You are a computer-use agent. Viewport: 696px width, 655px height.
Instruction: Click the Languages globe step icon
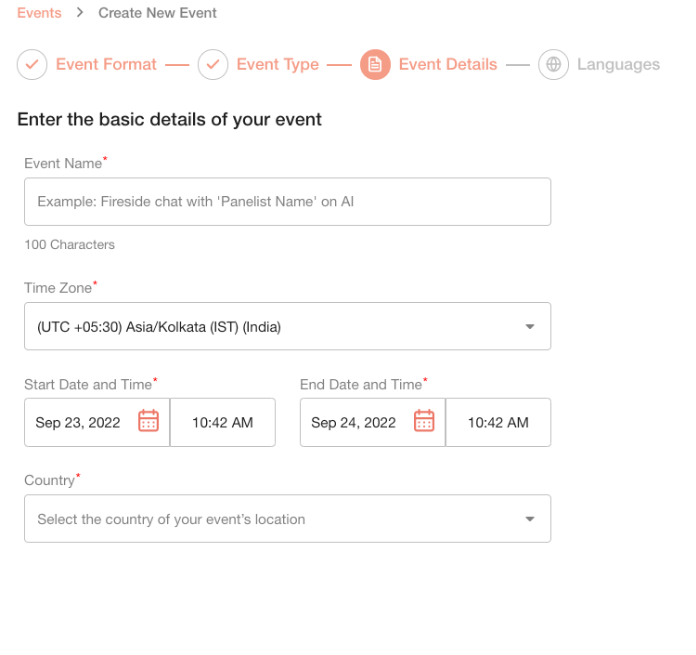(553, 65)
